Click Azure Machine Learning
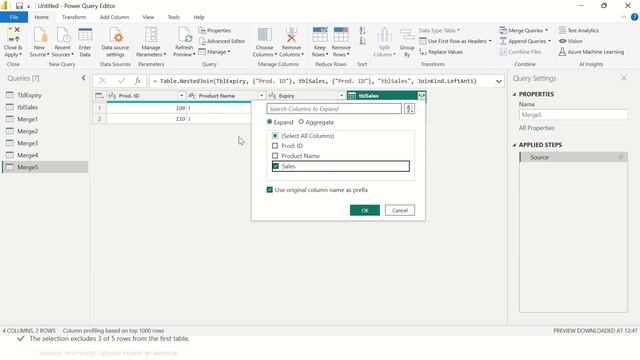The height and width of the screenshot is (360, 640). (591, 52)
